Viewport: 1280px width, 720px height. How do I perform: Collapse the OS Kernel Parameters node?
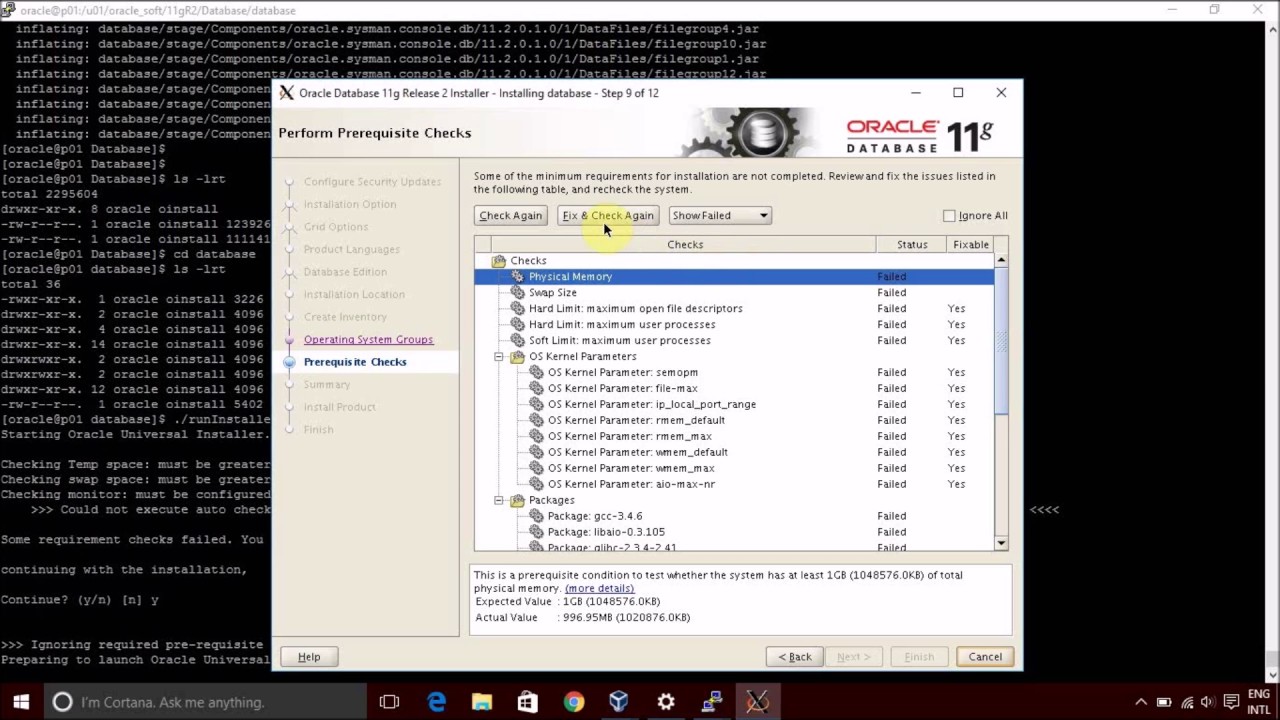[x=498, y=356]
